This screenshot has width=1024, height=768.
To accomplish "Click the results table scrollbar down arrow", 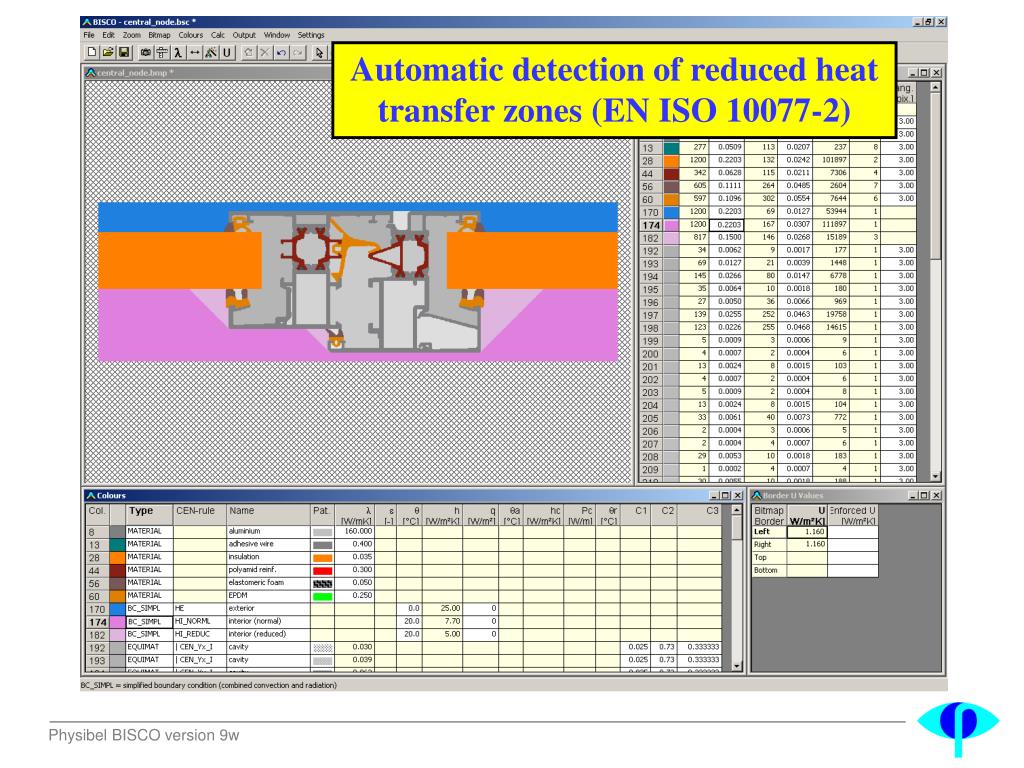I will pos(936,477).
